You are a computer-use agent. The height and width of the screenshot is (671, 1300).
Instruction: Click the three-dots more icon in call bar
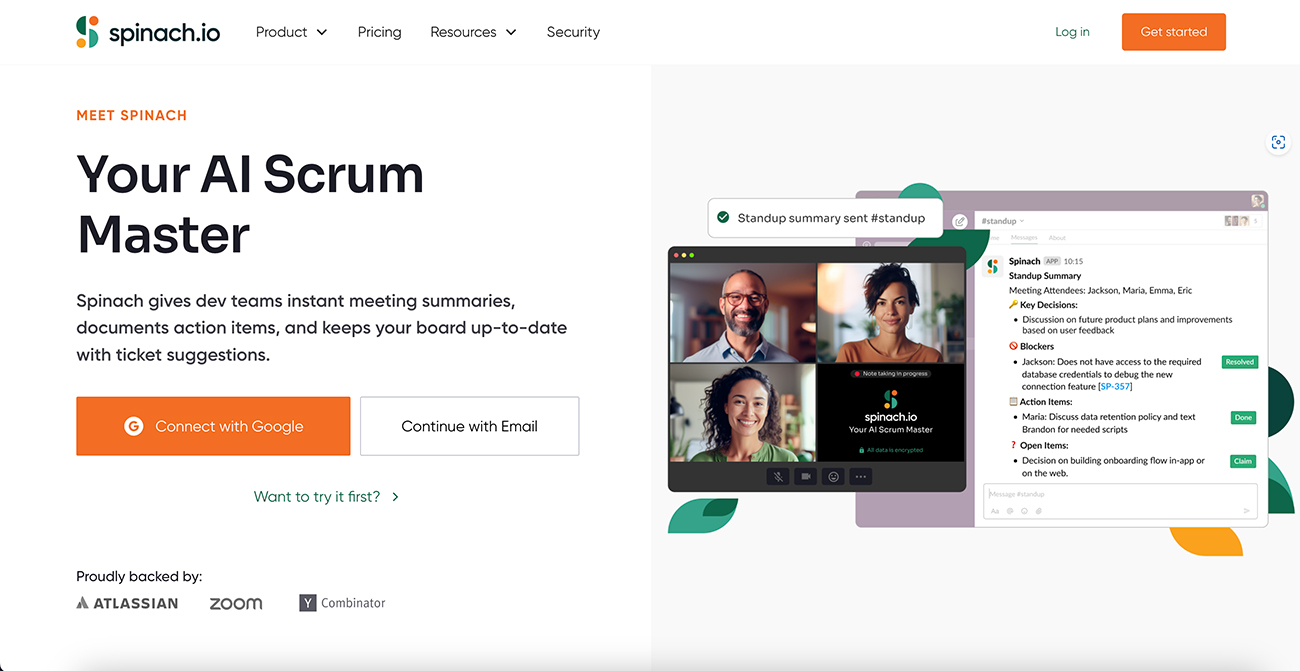[x=861, y=477]
